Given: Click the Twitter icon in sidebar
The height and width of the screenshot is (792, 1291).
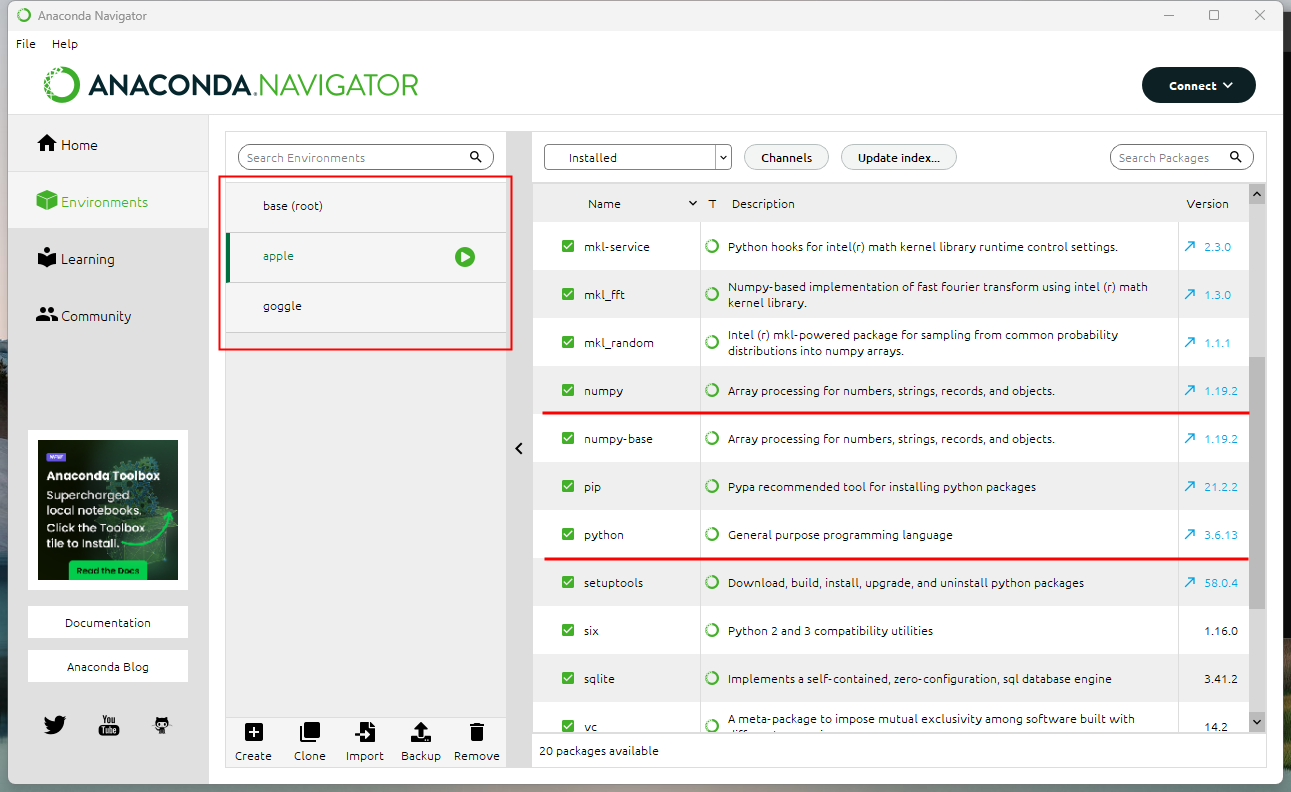Looking at the screenshot, I should pyautogui.click(x=55, y=726).
